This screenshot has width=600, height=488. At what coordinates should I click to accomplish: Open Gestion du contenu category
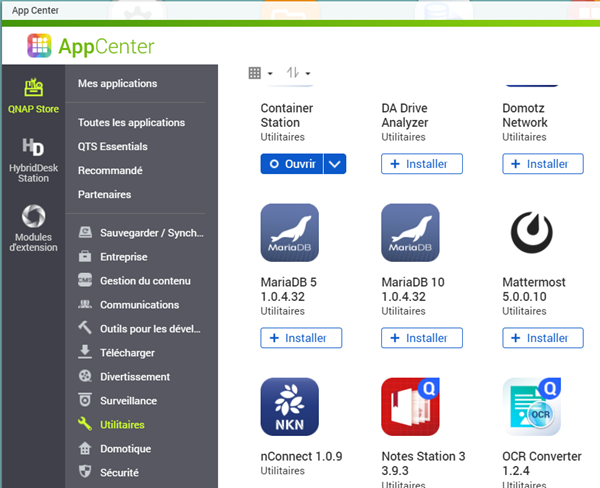point(145,281)
